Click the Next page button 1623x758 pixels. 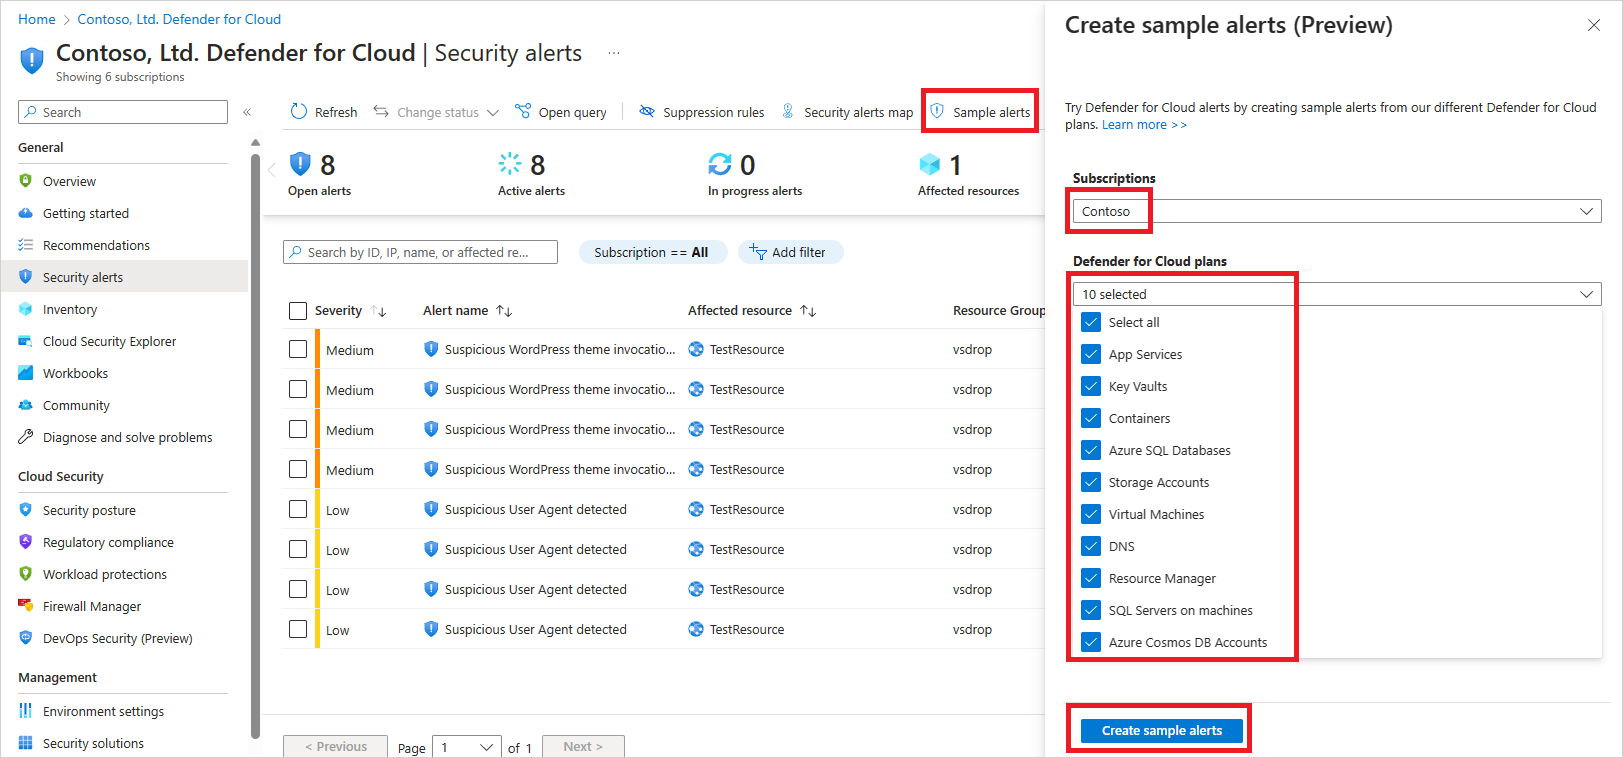click(583, 747)
